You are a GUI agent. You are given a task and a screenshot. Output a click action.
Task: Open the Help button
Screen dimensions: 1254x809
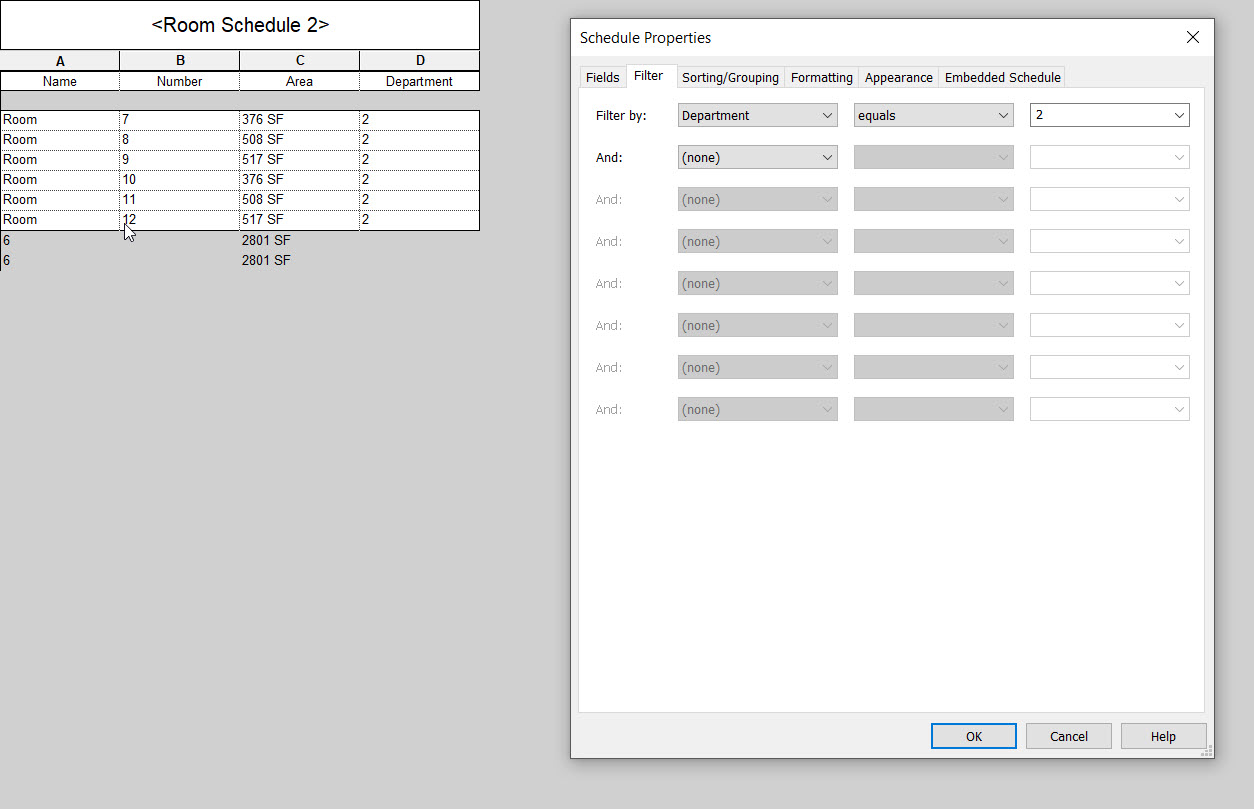tap(1163, 735)
